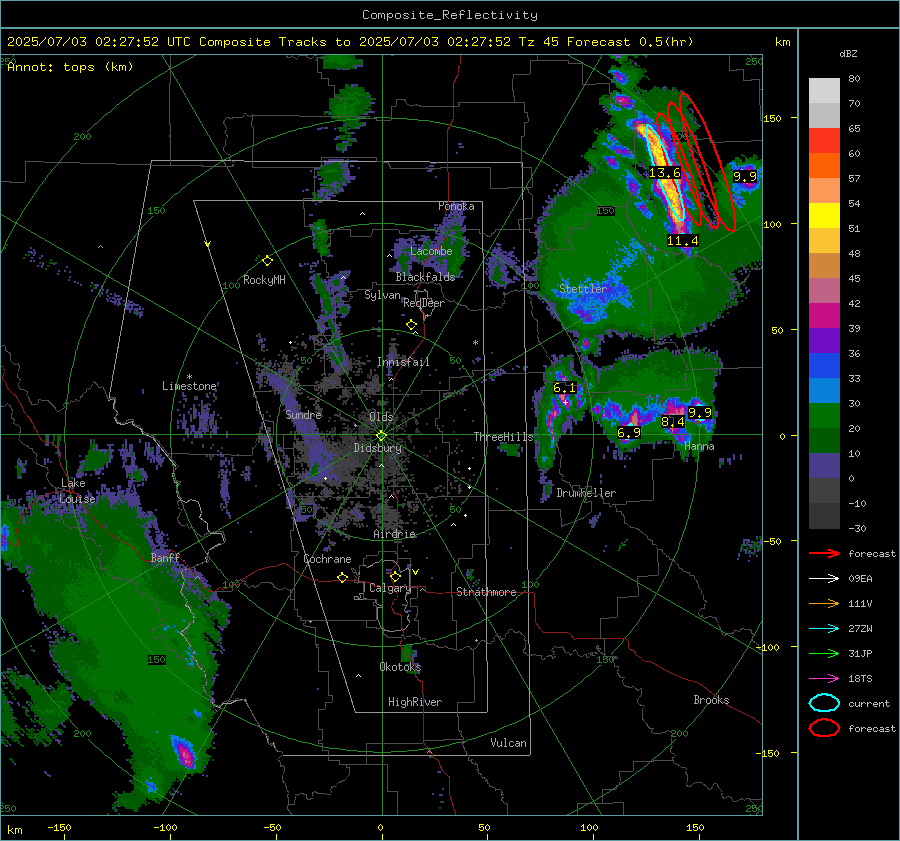Click the bright storm core beside 13.6 label
The height and width of the screenshot is (841, 900).
tap(666, 172)
